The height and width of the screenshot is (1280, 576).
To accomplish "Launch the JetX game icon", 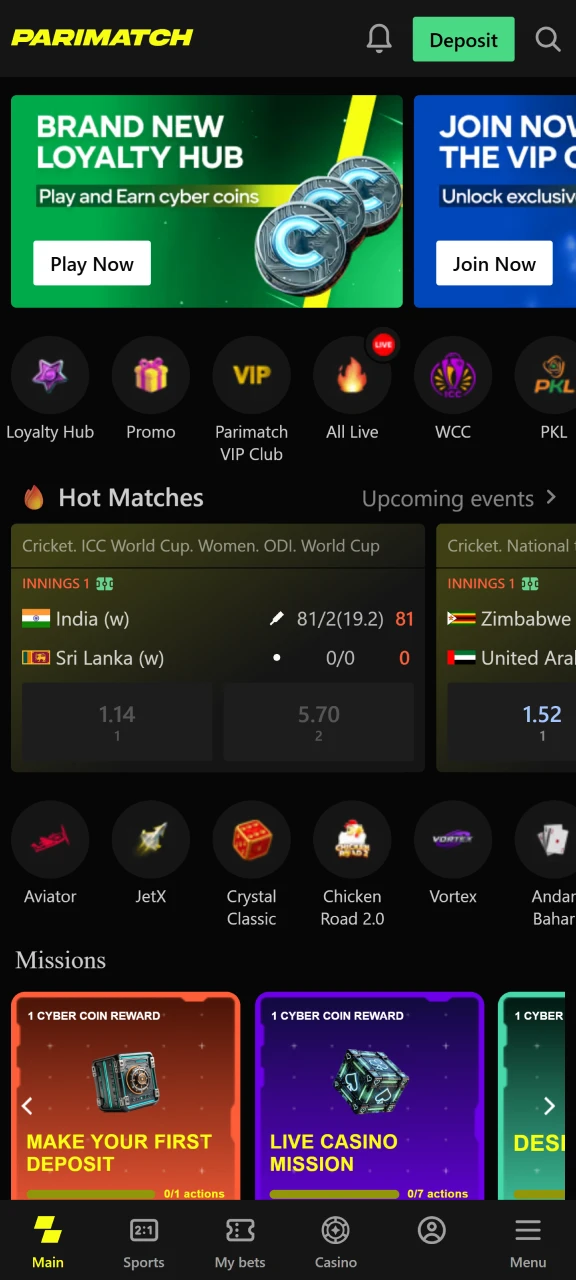I will pos(151,841).
